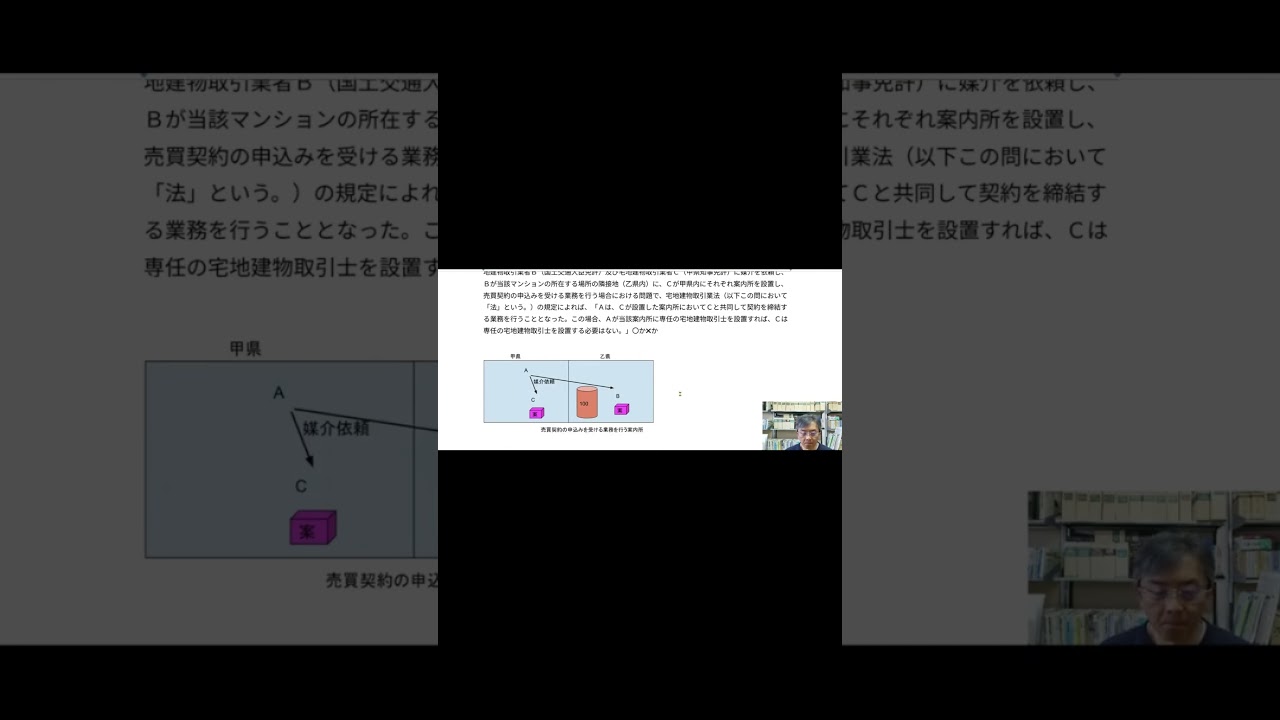This screenshot has width=1280, height=720.
Task: Click the small yellow mark right of the diagram
Action: pos(680,394)
